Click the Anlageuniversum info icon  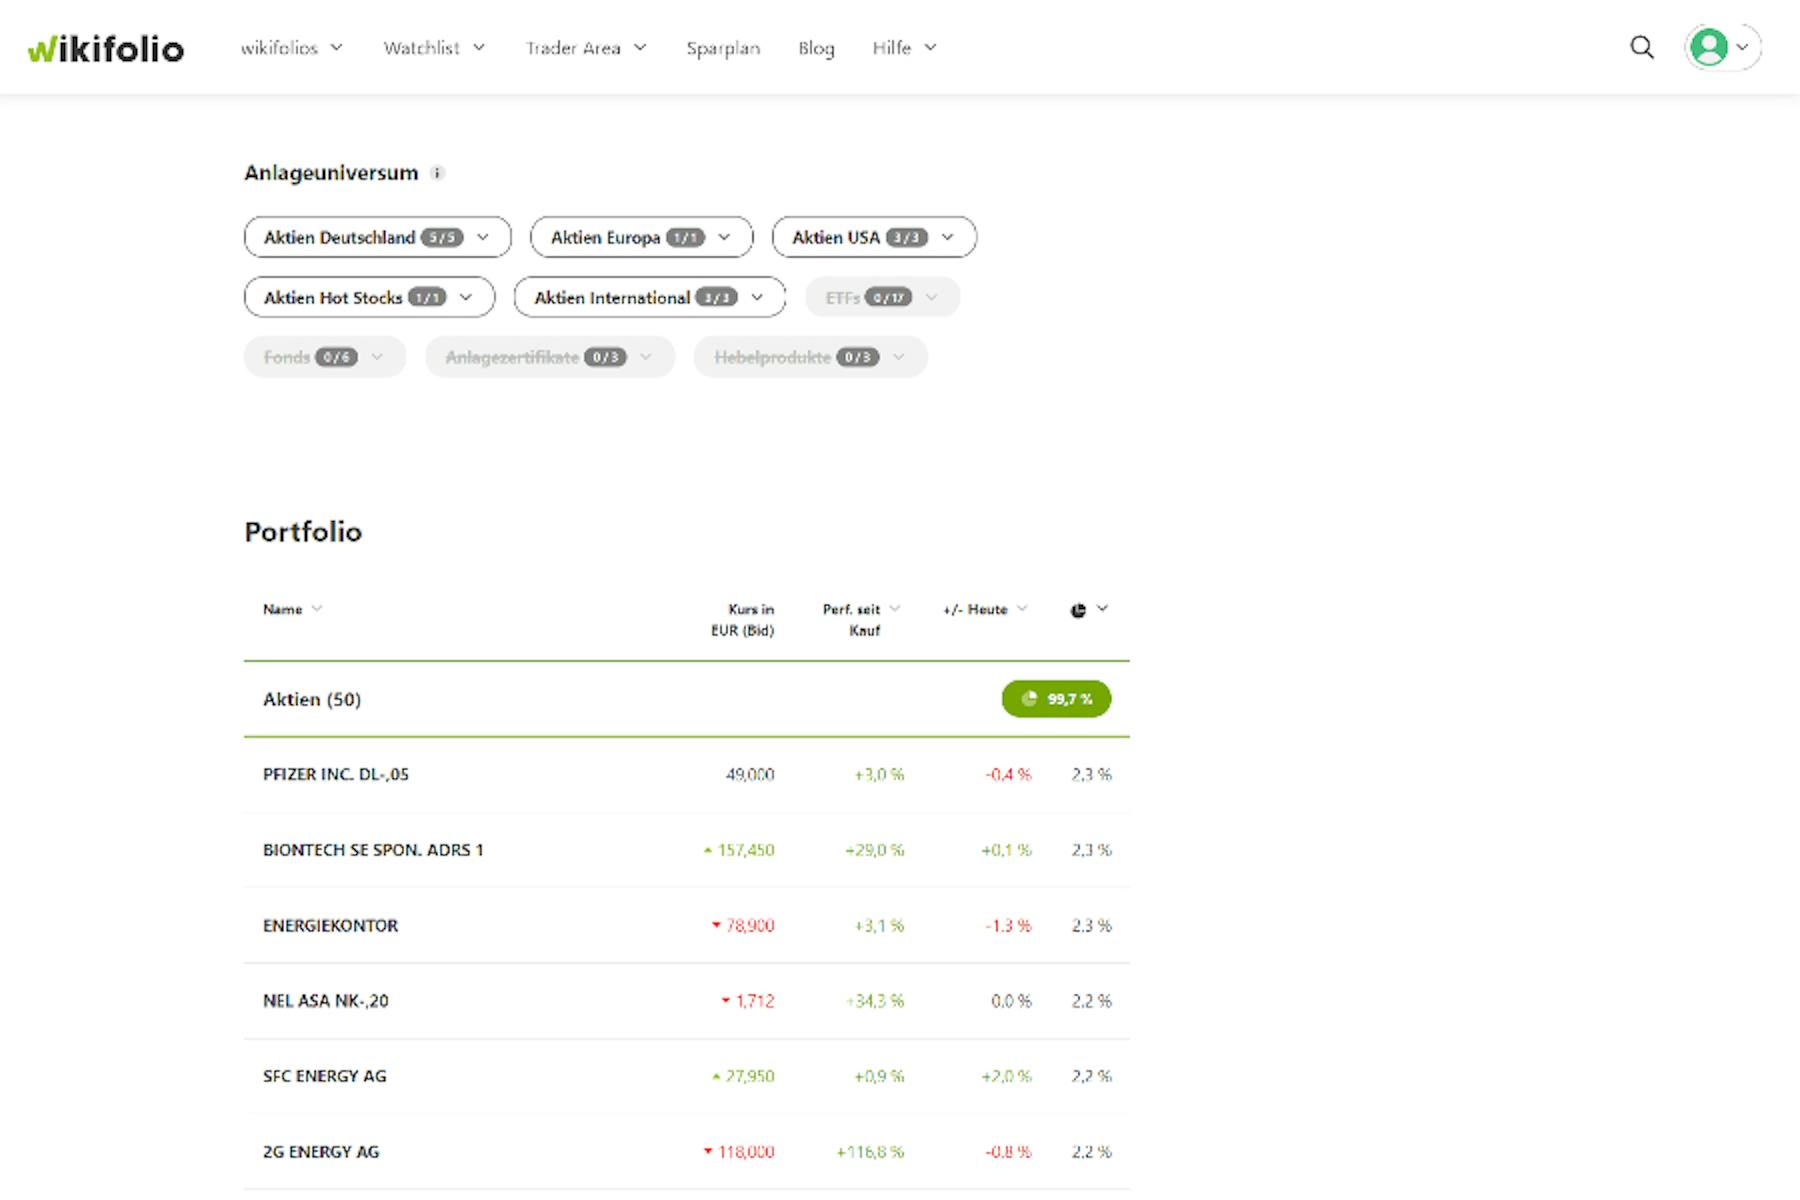click(x=437, y=173)
